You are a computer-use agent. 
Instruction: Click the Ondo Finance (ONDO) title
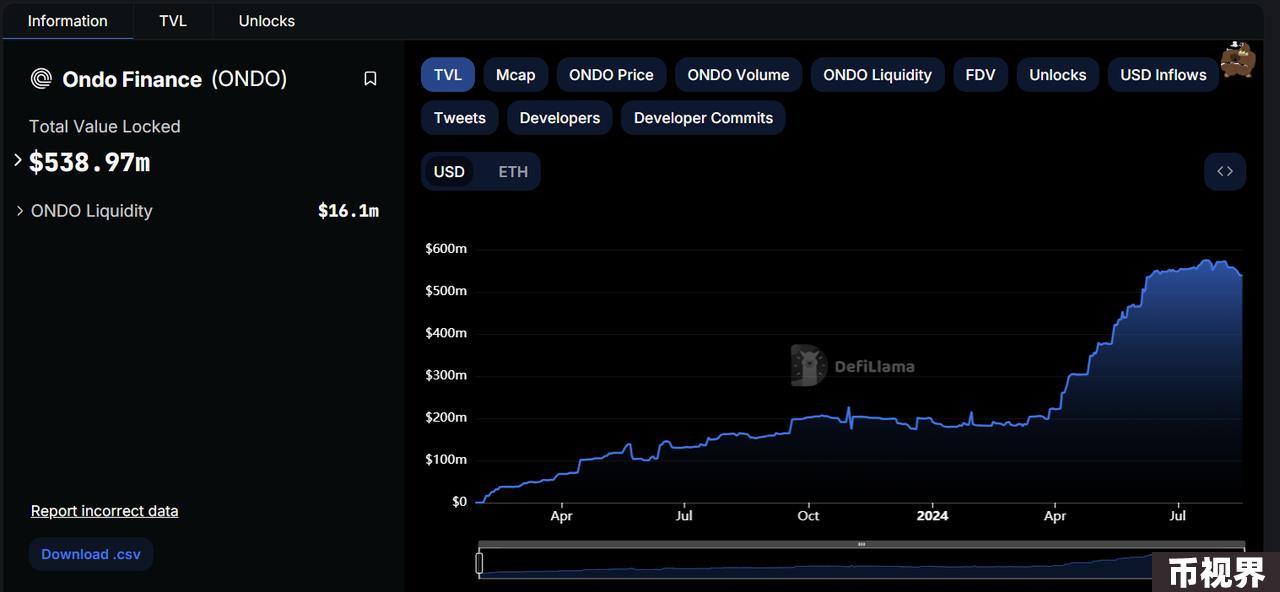click(x=175, y=79)
